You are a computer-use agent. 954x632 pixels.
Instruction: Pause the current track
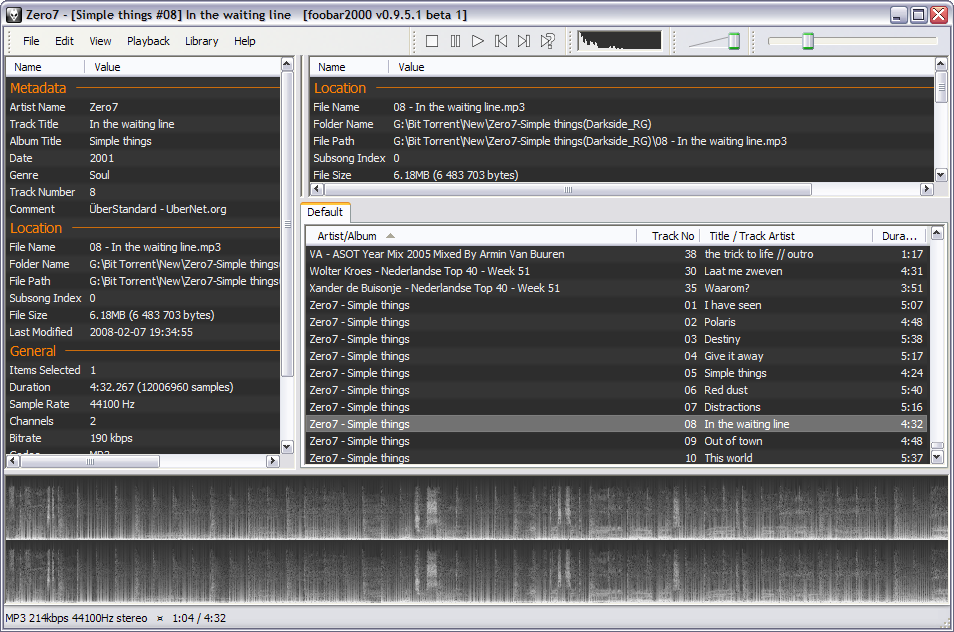[455, 41]
